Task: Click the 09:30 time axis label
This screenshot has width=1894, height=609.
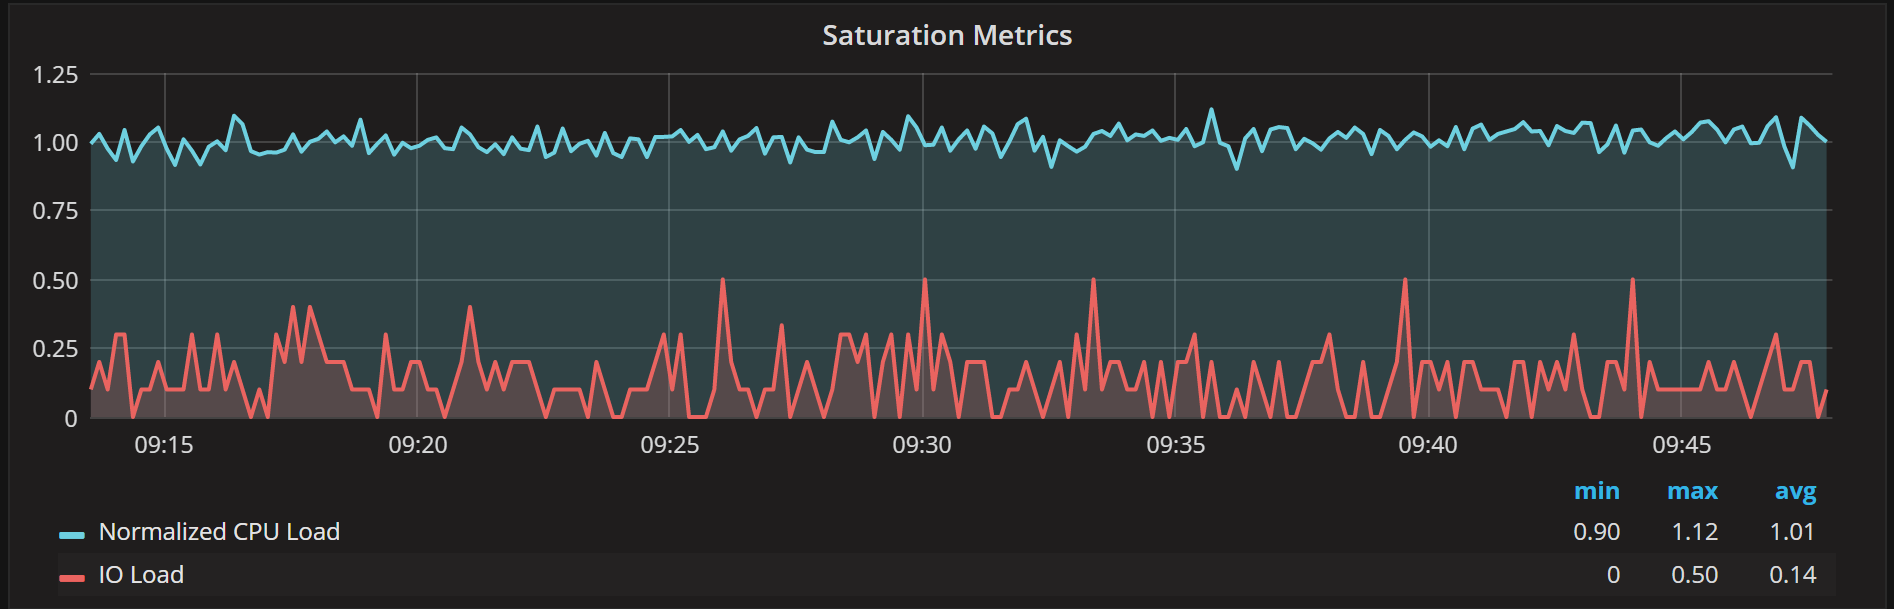Action: pyautogui.click(x=922, y=445)
